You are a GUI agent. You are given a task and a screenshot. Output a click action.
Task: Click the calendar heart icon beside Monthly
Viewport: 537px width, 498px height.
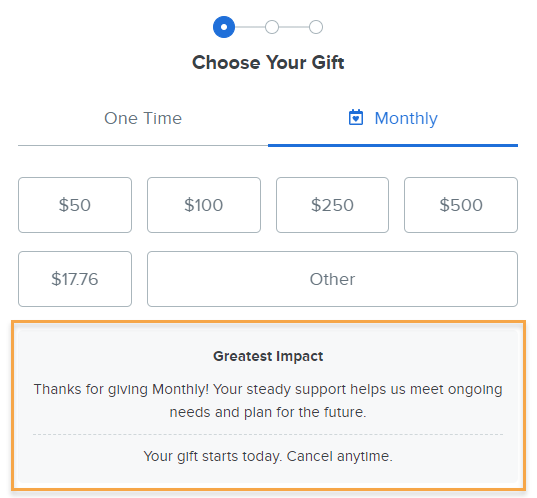click(x=356, y=117)
